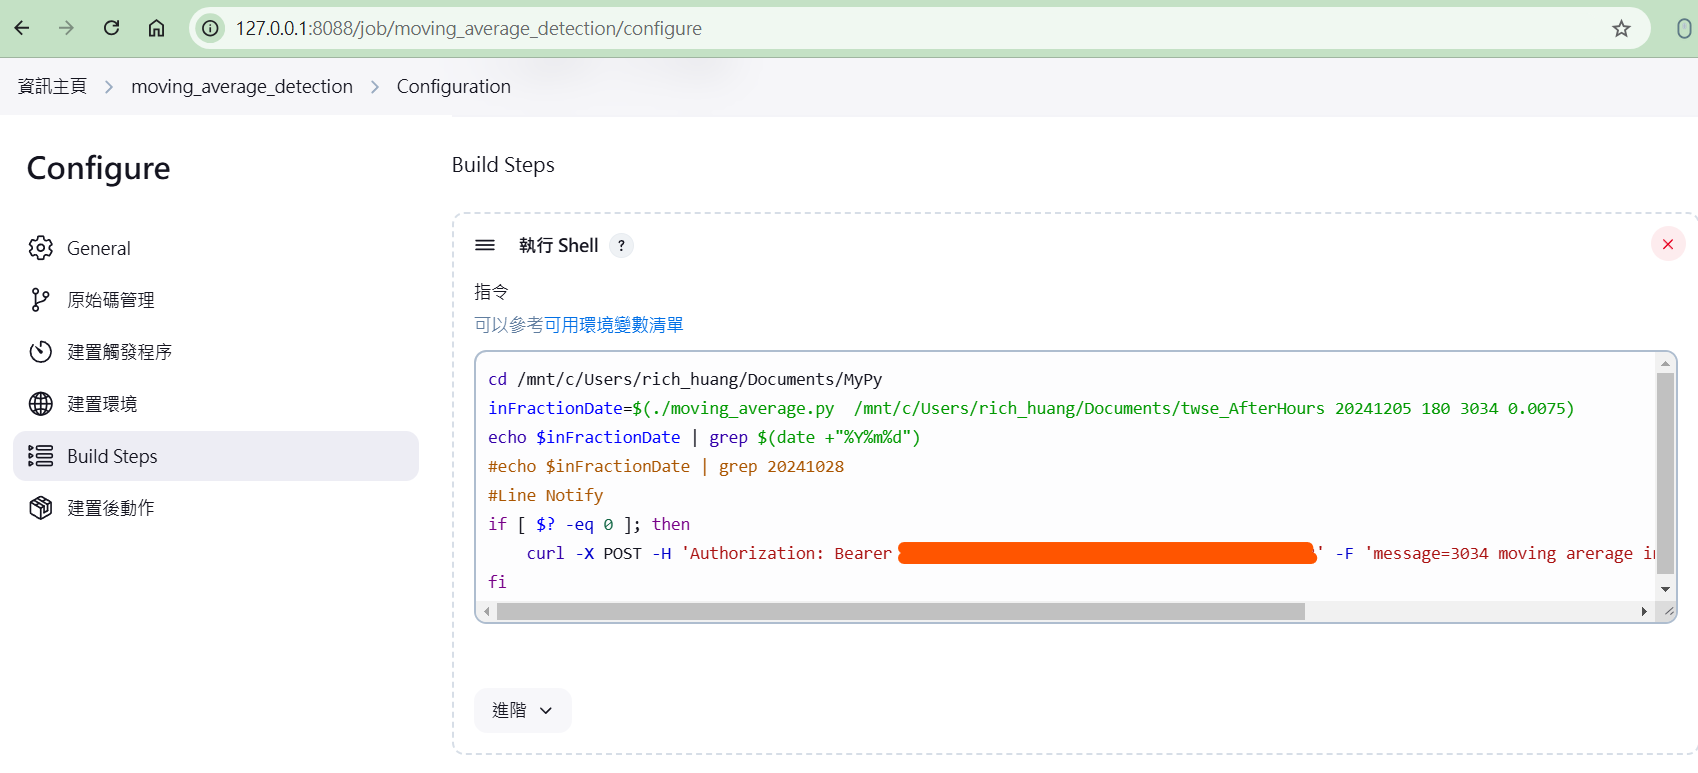Viewport: 1698px width, 773px height.
Task: Click the 建置後動作 package box icon
Action: coord(41,508)
